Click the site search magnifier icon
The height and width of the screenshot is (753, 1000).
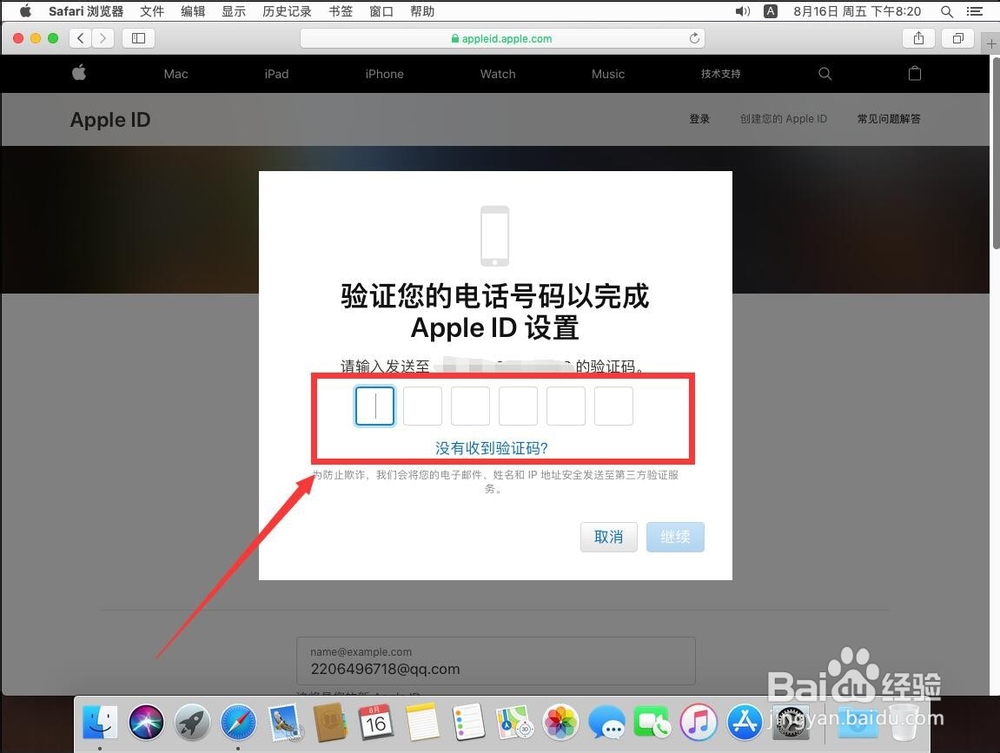pos(825,73)
